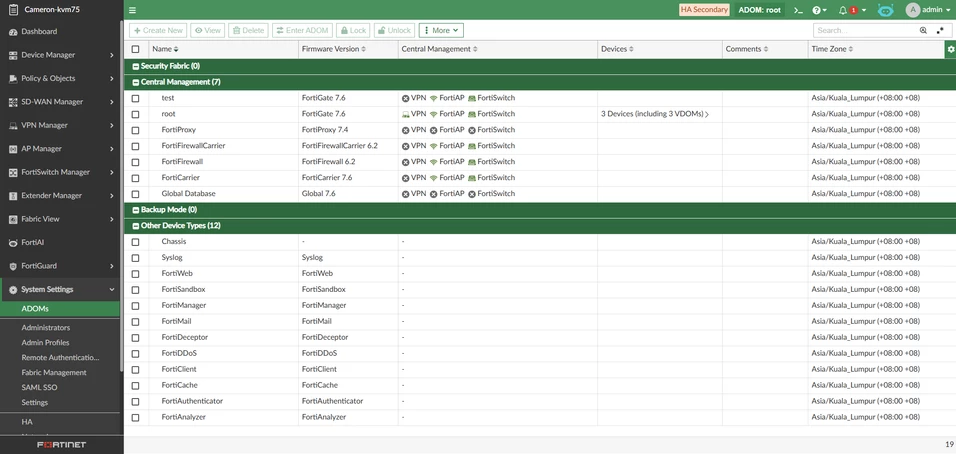Open the 3 Devices link for root

[654, 114]
